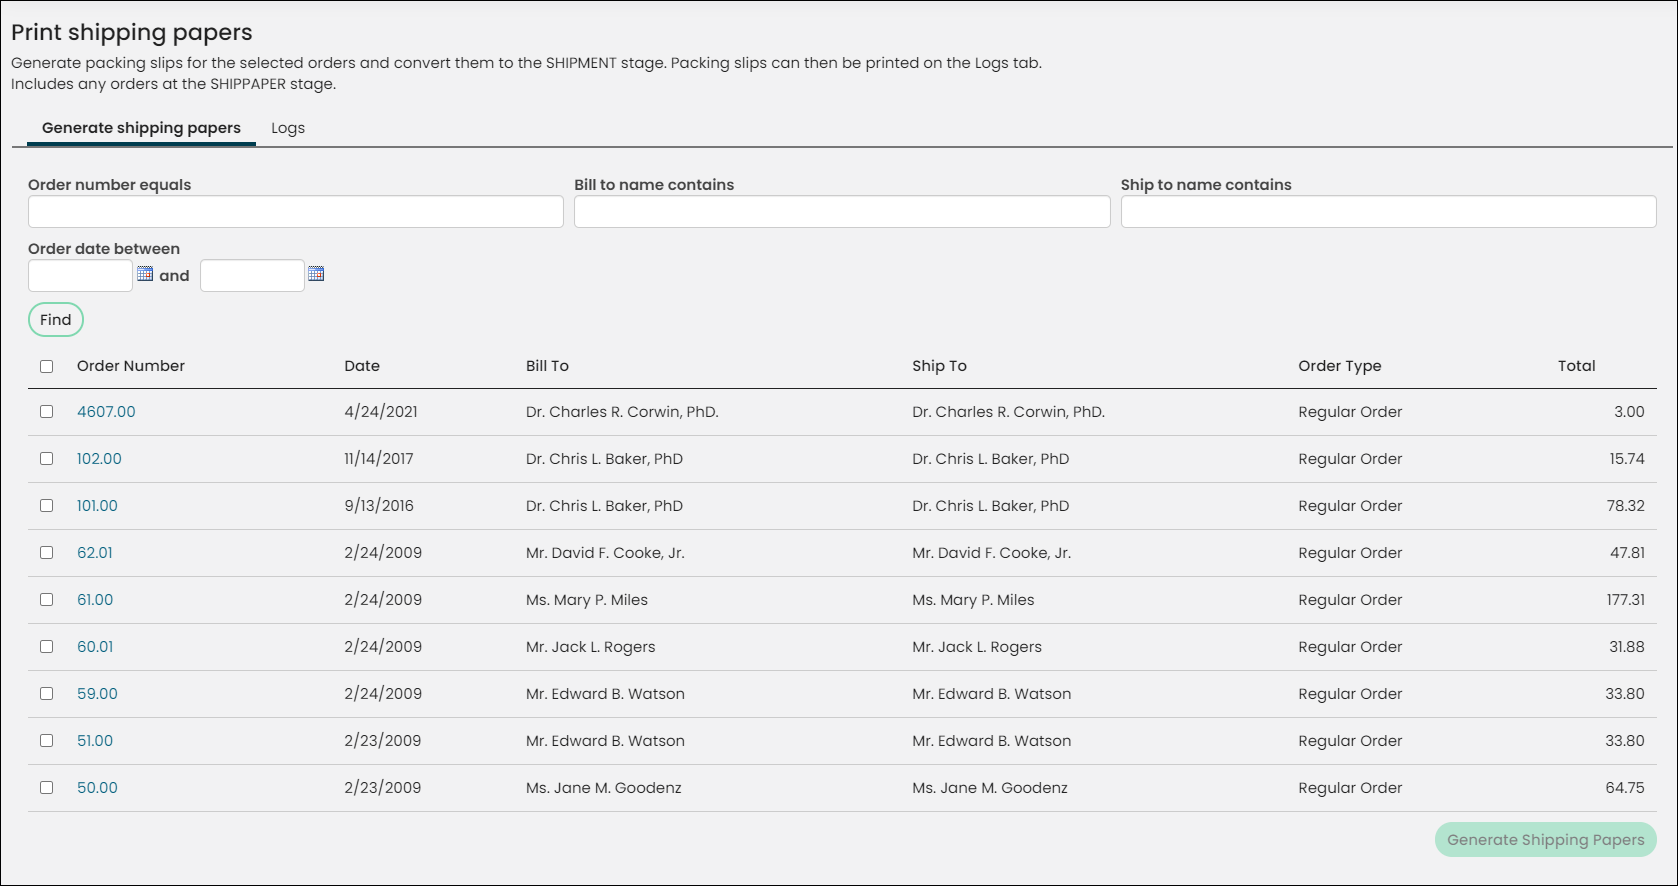Click the Order Number column header
1678x886 pixels.
pos(131,366)
